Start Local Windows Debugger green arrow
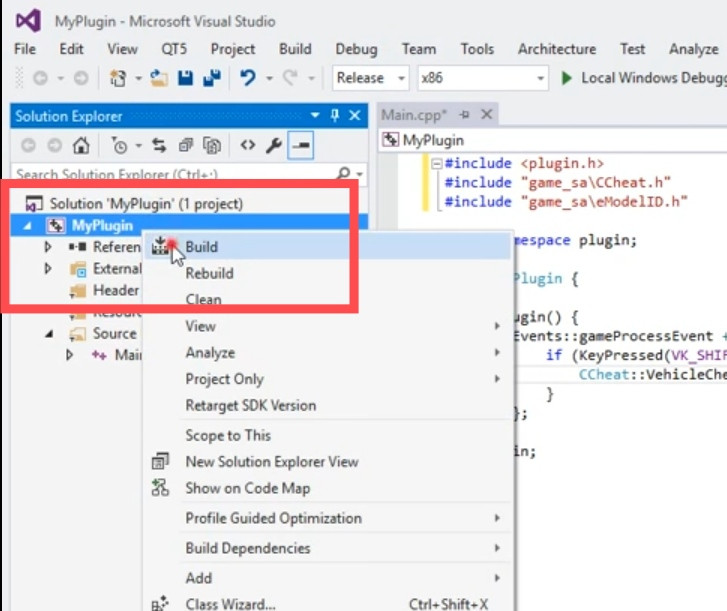The width and height of the screenshot is (727, 611). click(x=566, y=78)
